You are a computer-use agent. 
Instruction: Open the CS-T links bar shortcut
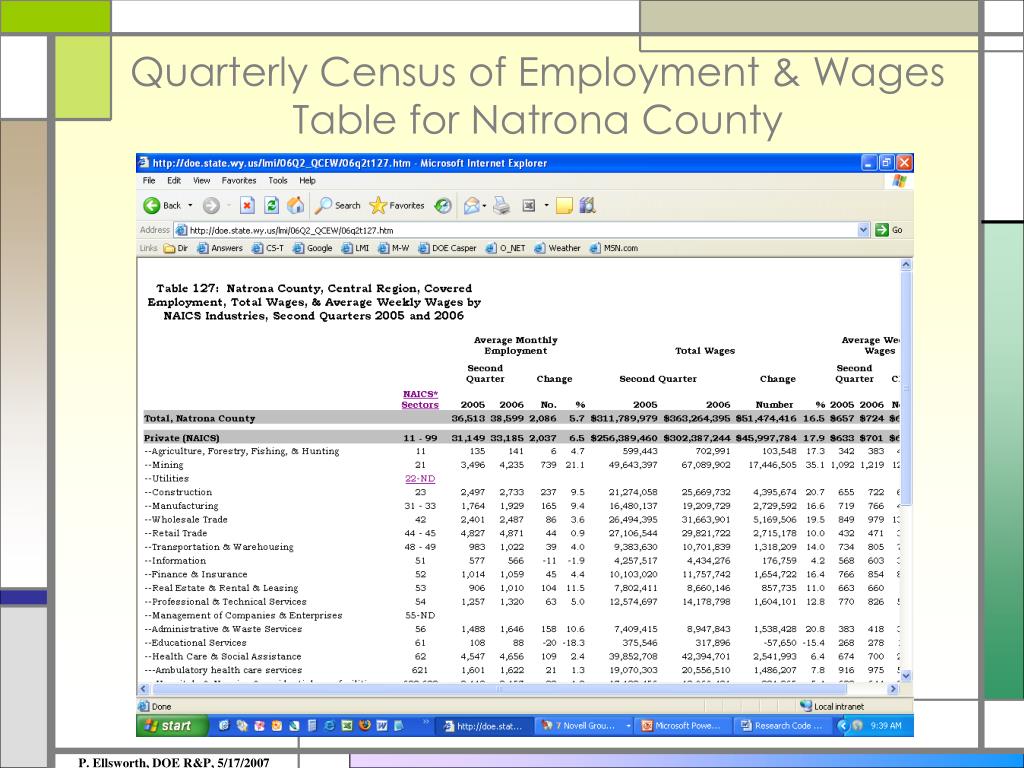pos(268,248)
